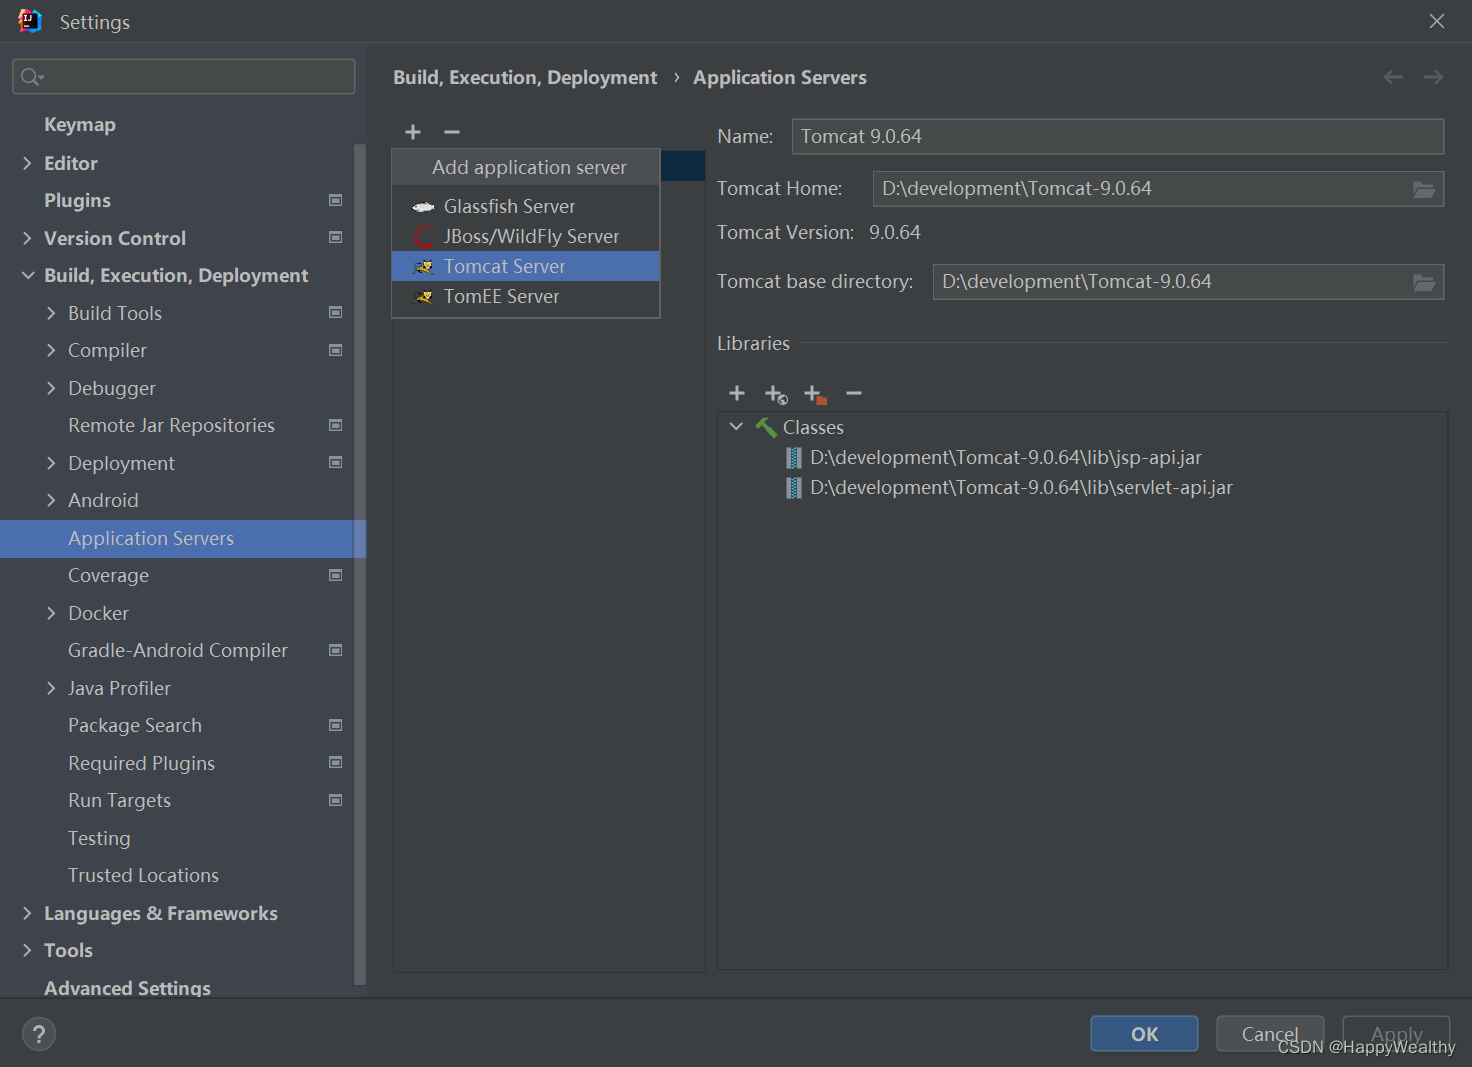Click the project-level marker beside Version Control
1472x1067 pixels.
[x=336, y=238]
